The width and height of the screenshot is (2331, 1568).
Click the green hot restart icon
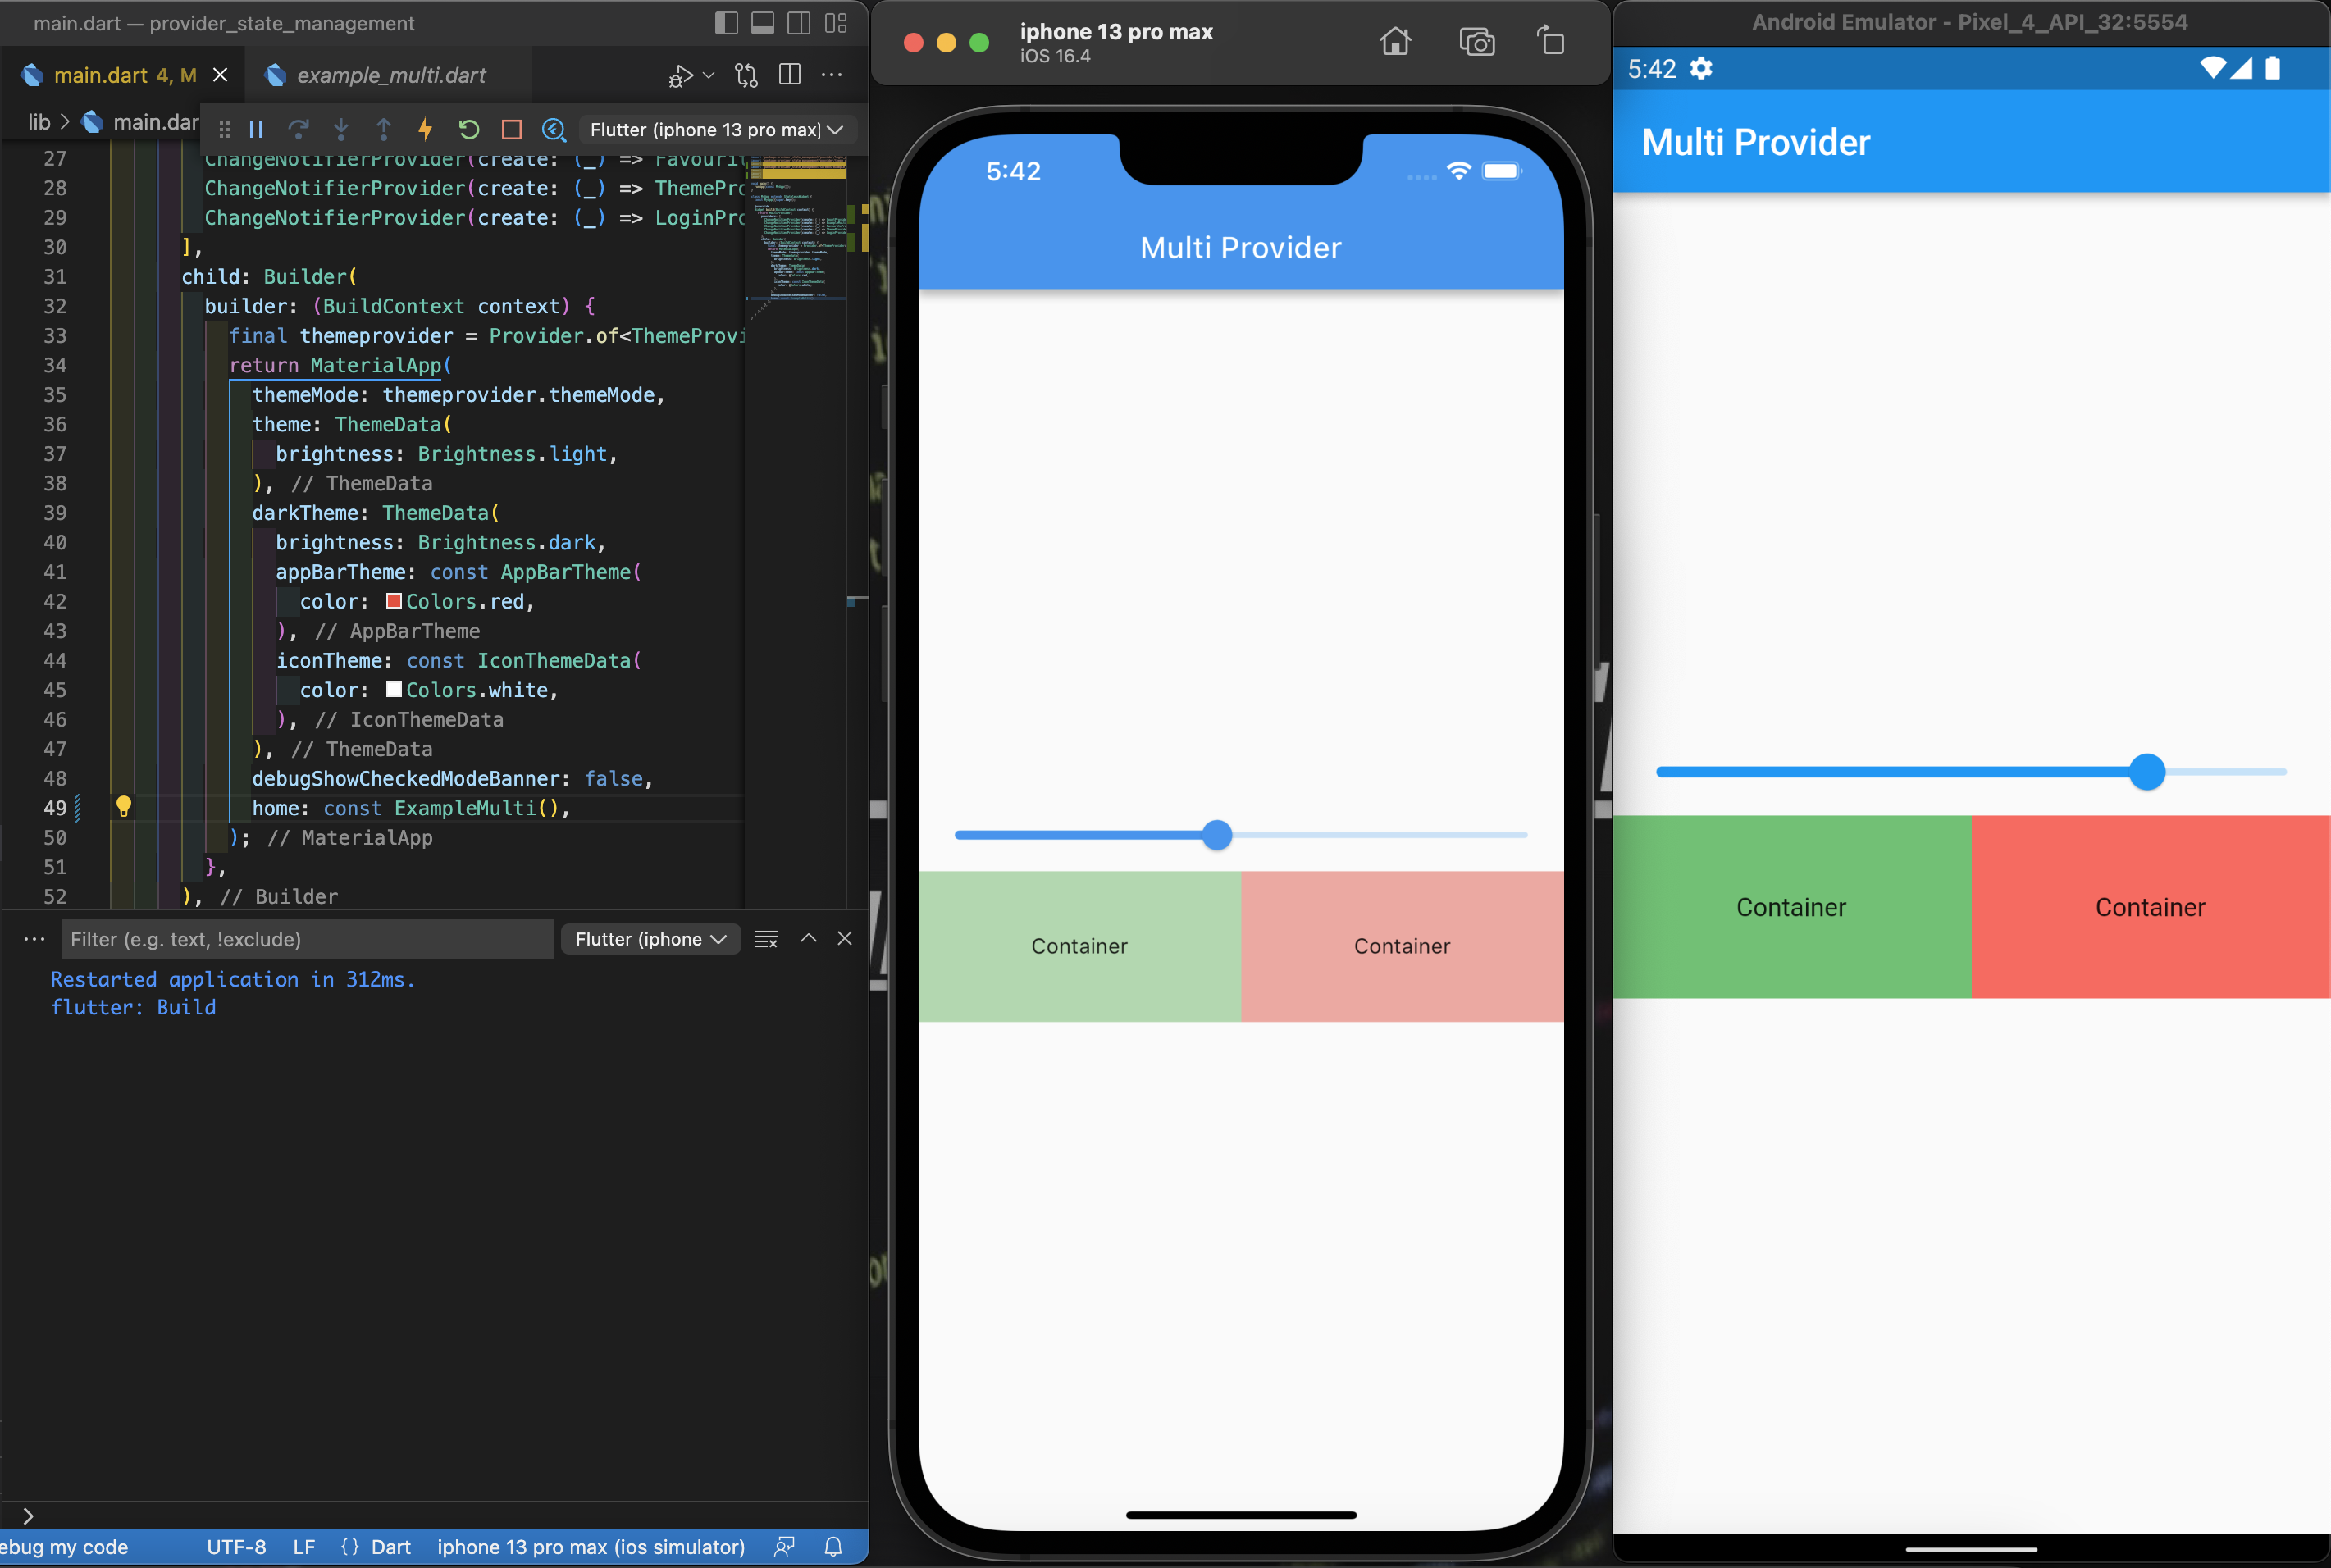pos(469,130)
